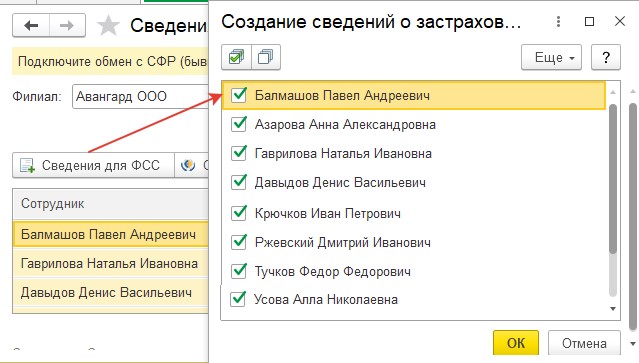Uncheck all employees icon button
Image resolution: width=639 pixels, height=363 pixels.
(266, 57)
